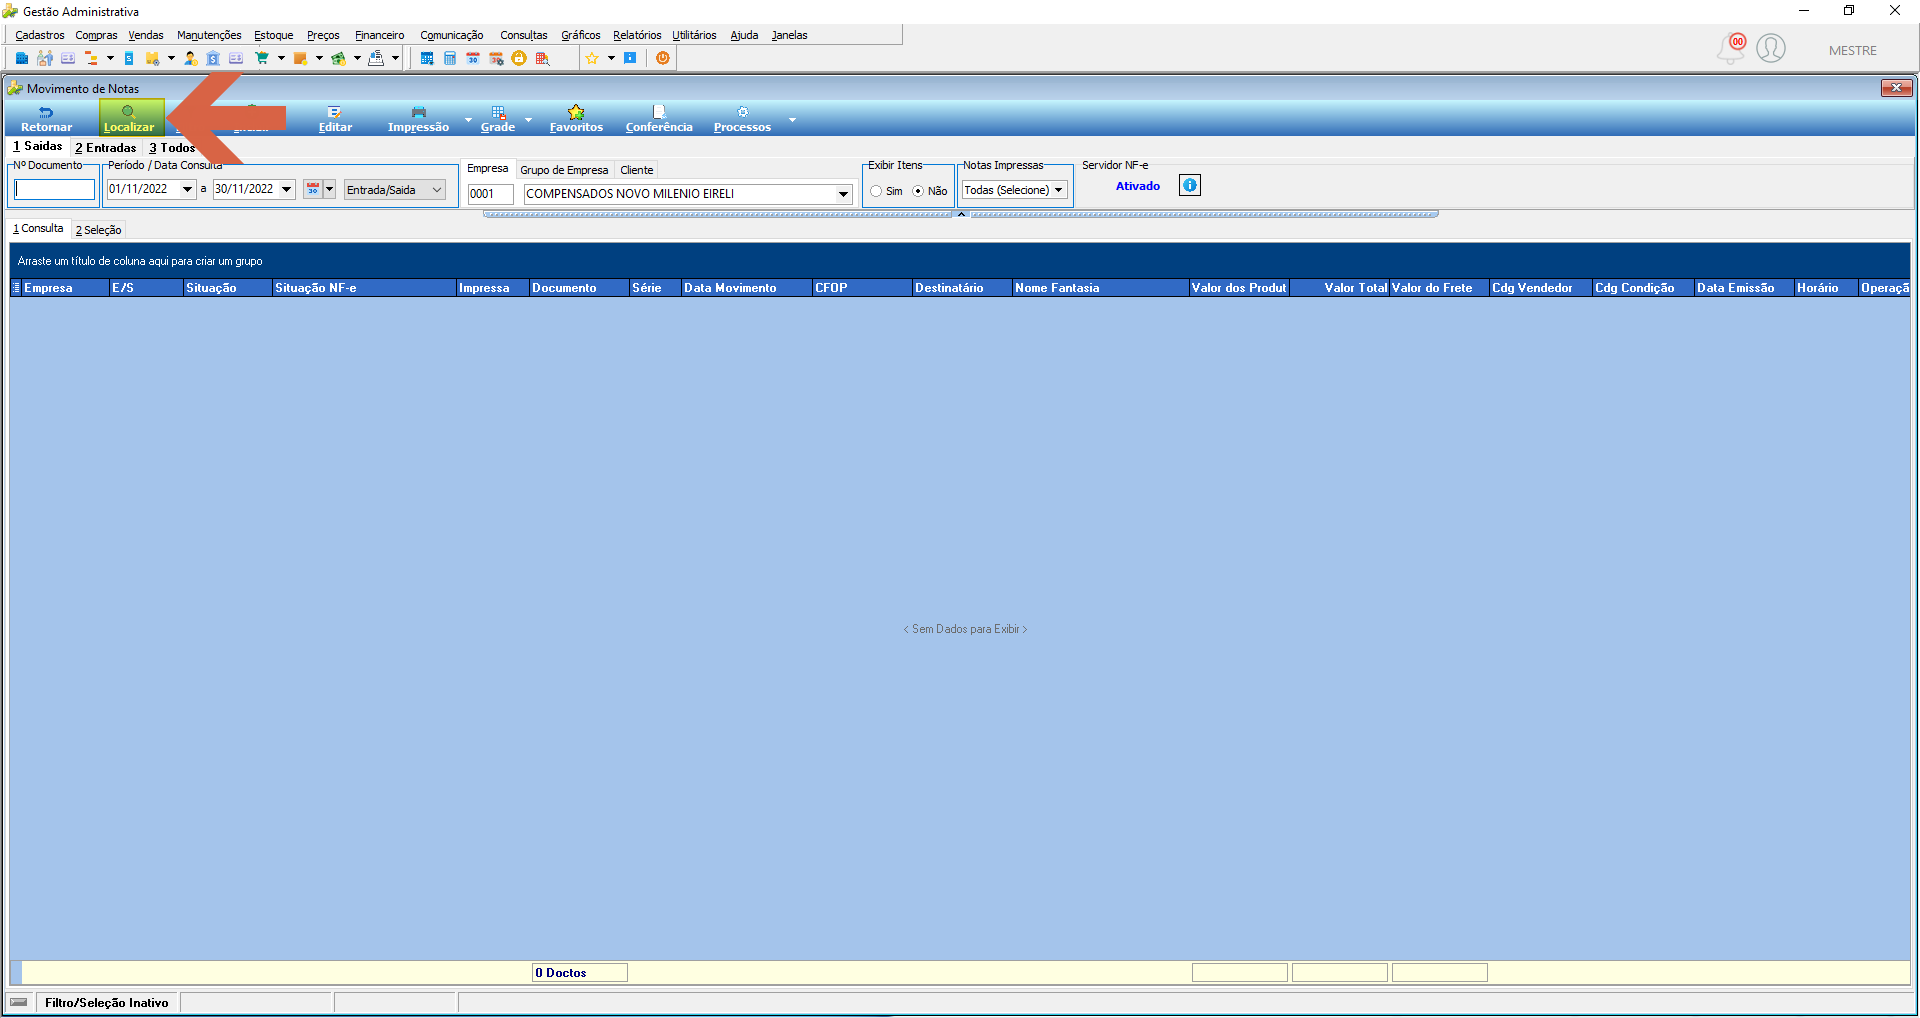The width and height of the screenshot is (1920, 1018).
Task: Open the calculator toolbar icon
Action: click(450, 58)
